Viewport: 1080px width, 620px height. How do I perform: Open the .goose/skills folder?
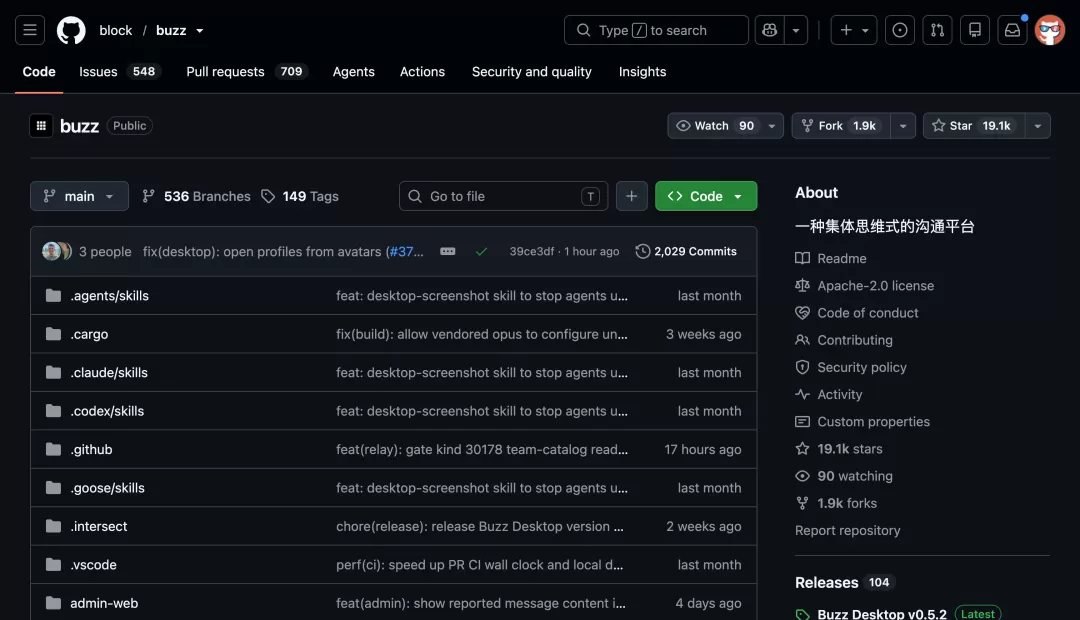[x=107, y=488]
